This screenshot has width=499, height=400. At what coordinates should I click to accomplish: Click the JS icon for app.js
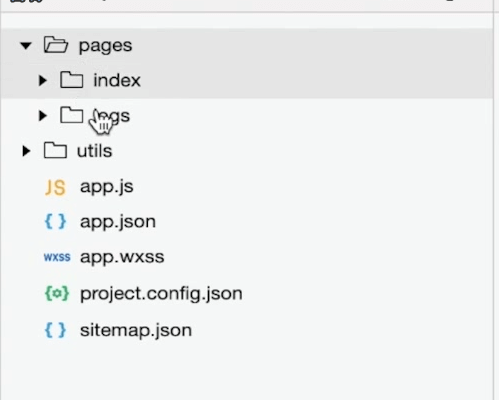55,187
